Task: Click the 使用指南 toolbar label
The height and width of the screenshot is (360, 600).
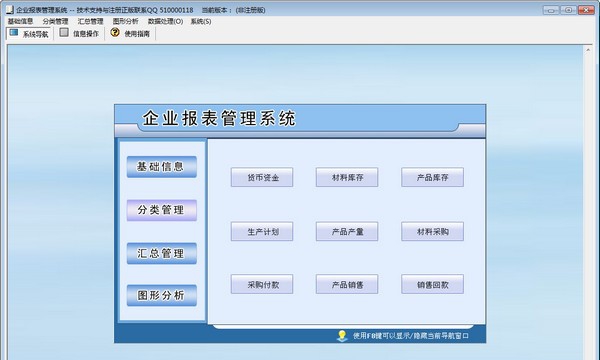Action: click(137, 34)
